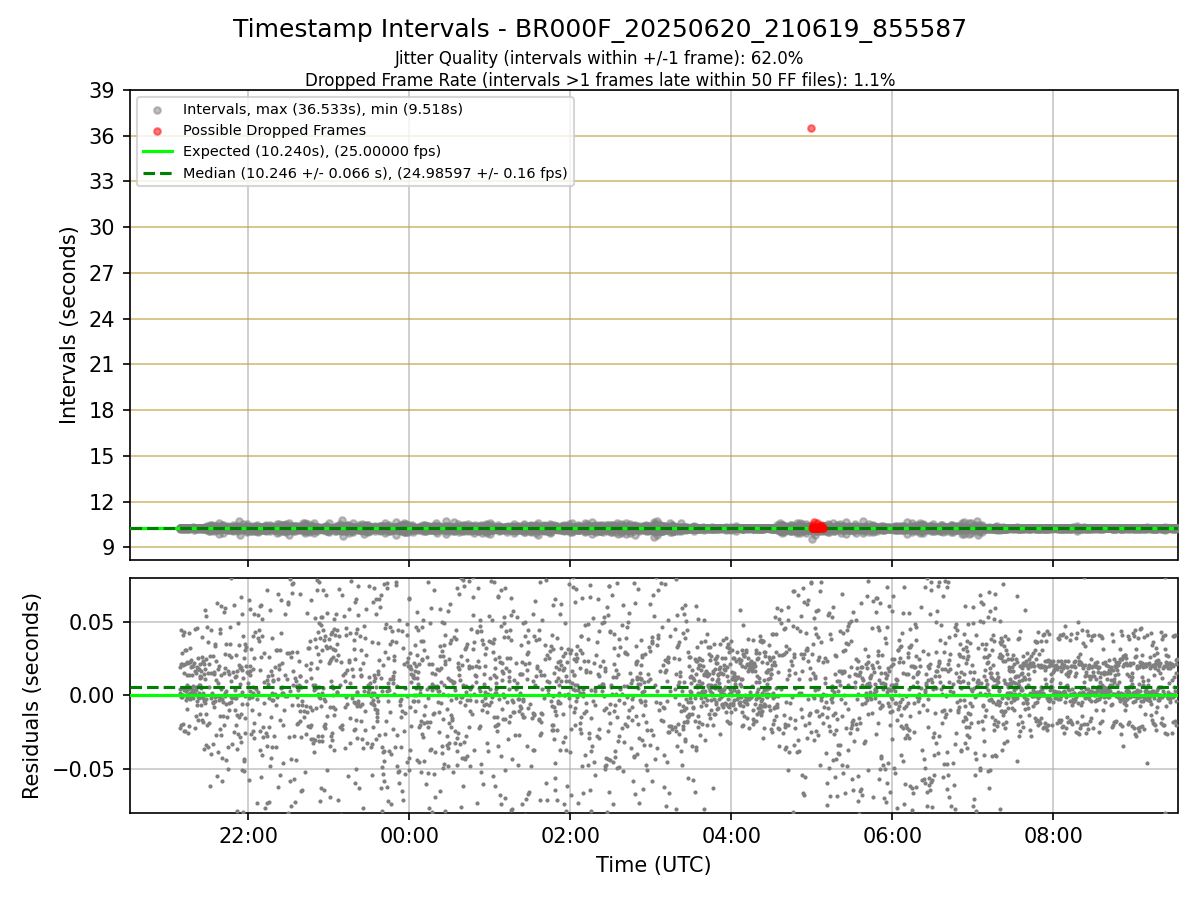
Task: Click y-axis tick label 39
Action: [102, 90]
